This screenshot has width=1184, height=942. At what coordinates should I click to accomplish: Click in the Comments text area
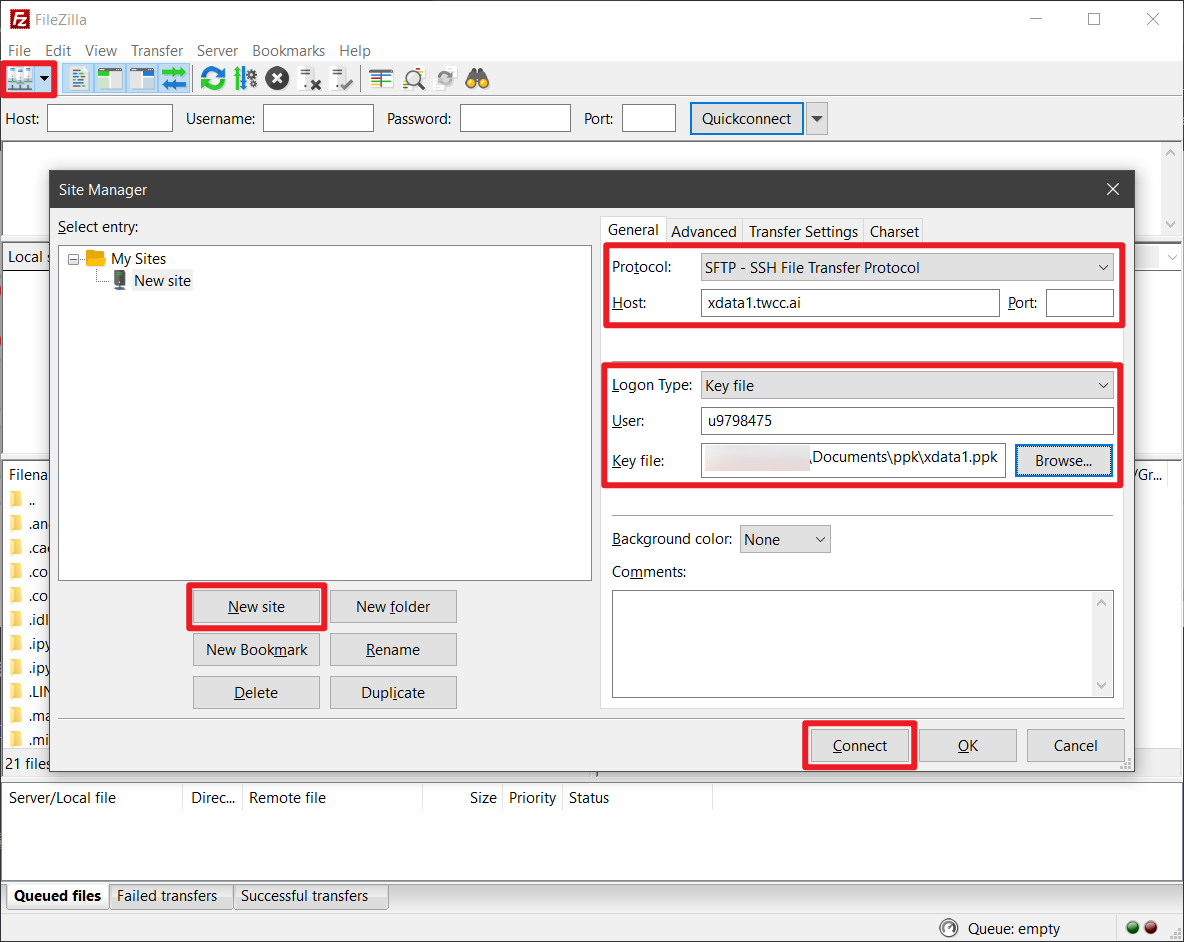[862, 644]
